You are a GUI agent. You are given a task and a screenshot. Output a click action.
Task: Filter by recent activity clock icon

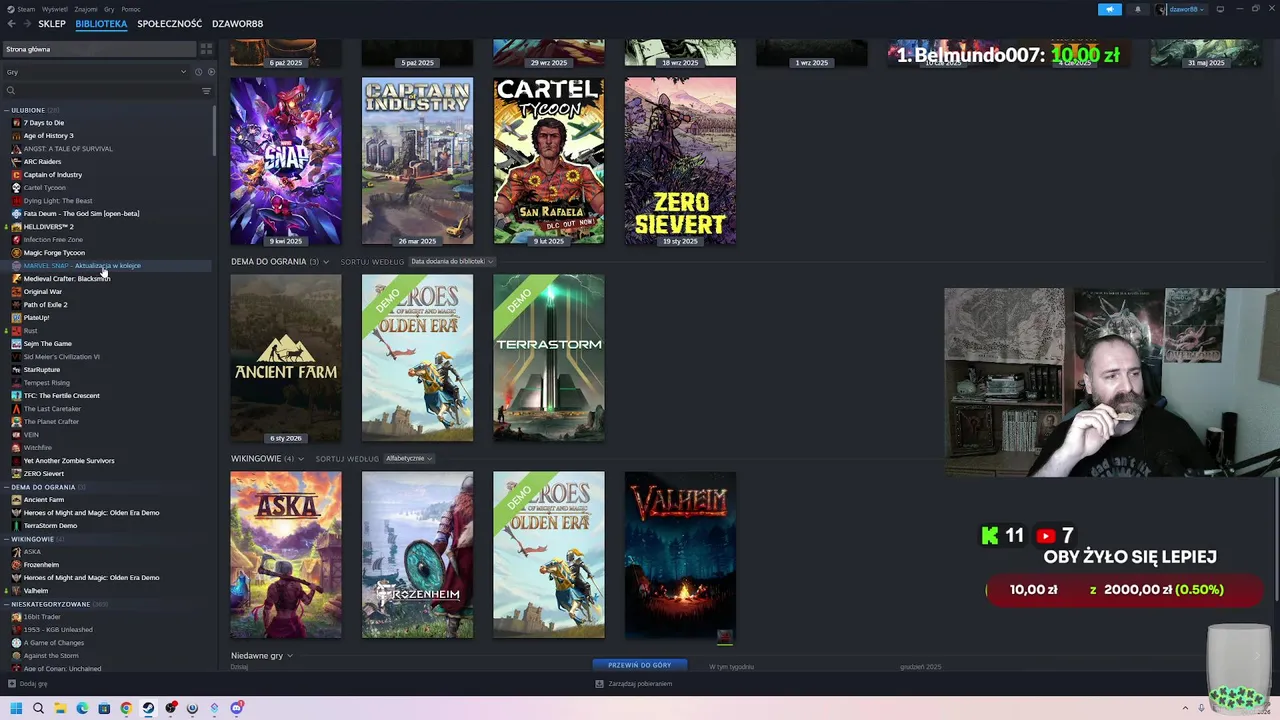click(198, 72)
